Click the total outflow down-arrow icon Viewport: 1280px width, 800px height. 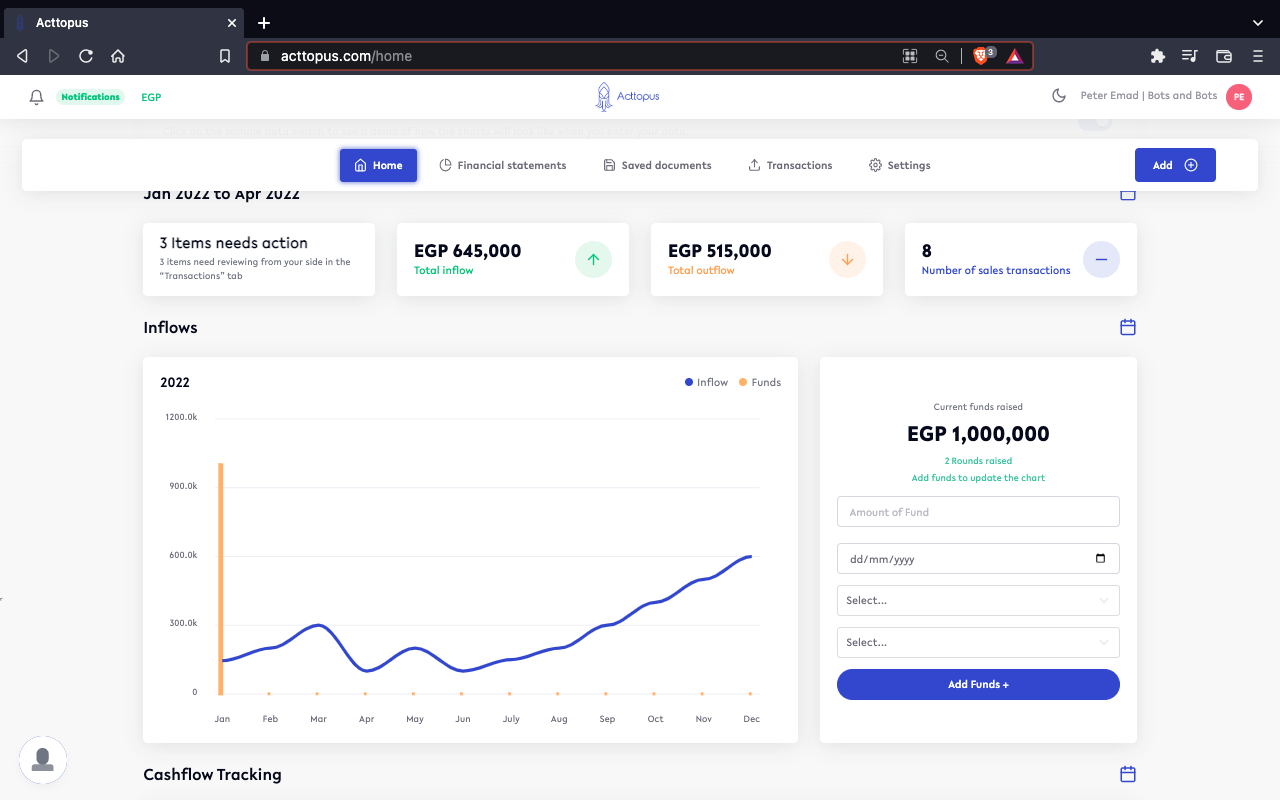847,260
